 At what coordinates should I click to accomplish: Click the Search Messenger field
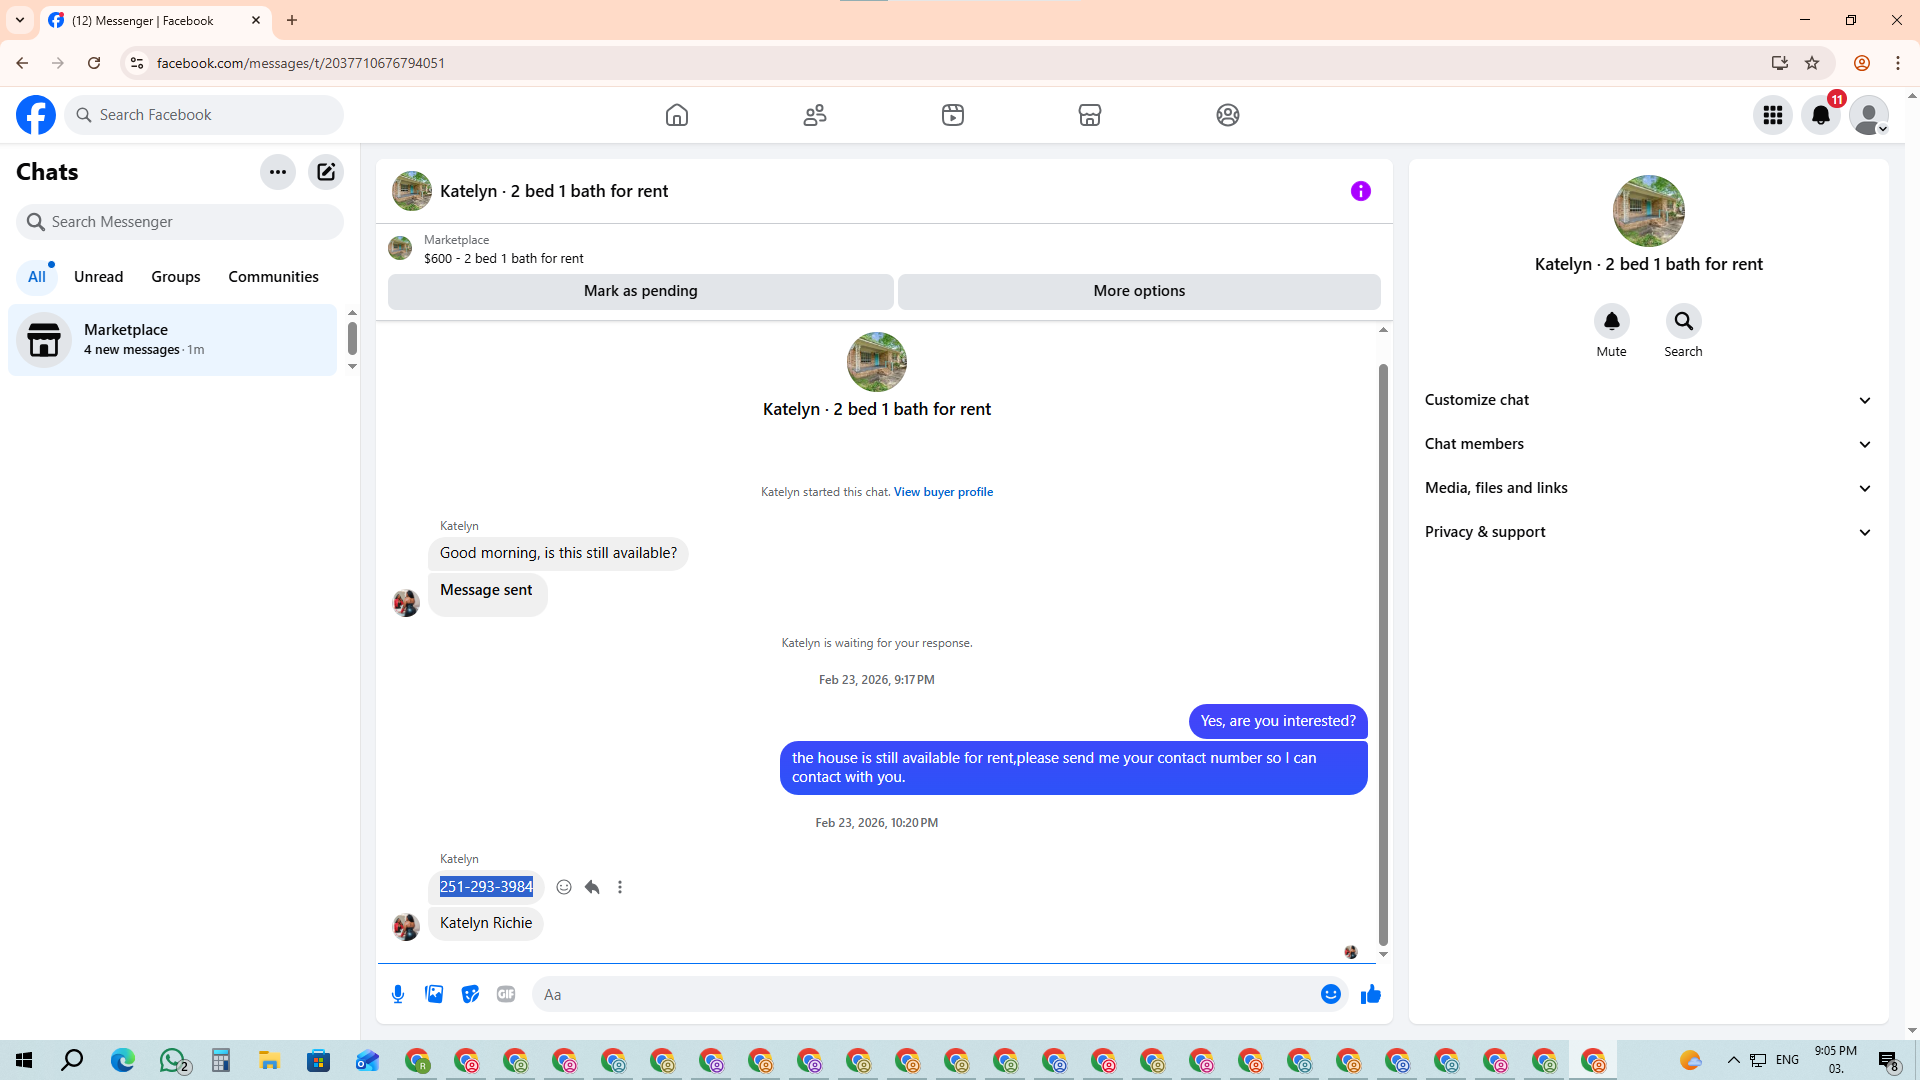180,222
